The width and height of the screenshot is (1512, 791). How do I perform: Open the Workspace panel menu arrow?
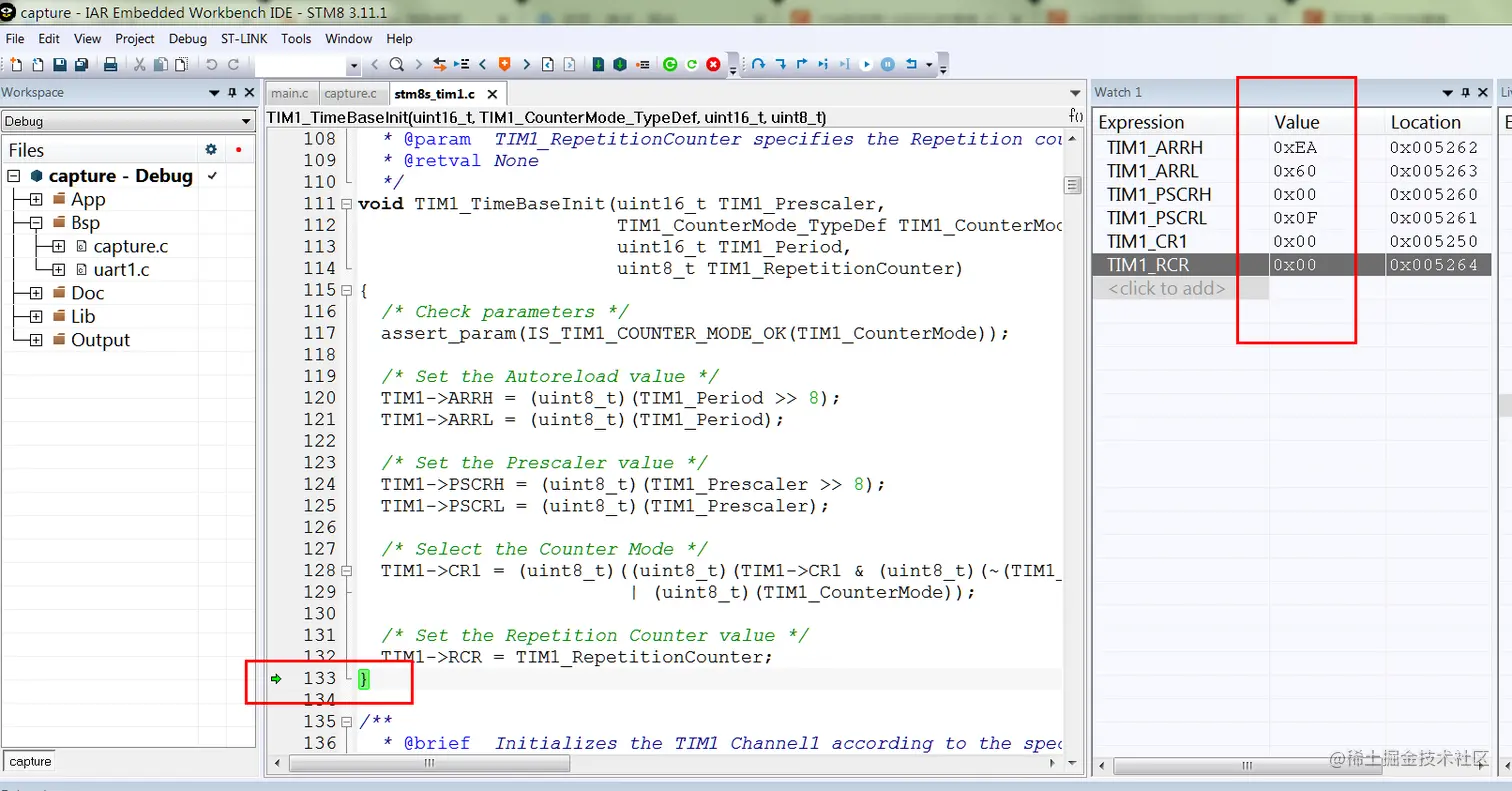coord(214,92)
